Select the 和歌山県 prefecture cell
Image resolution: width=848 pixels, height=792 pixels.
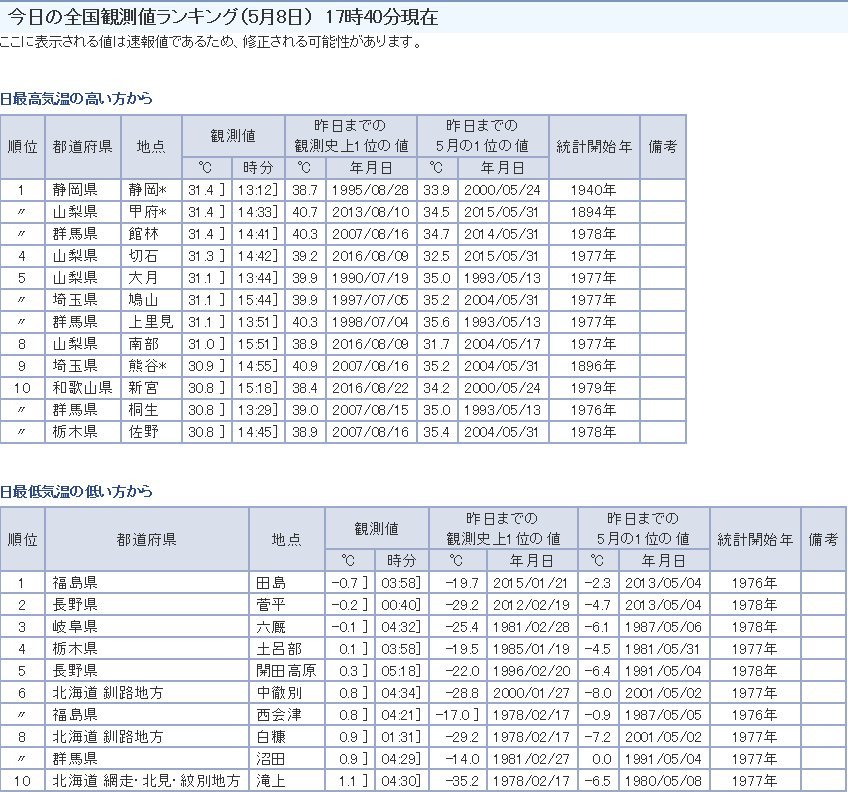80,388
